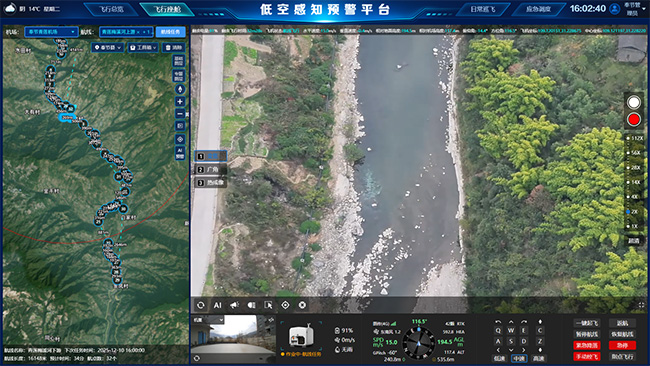Activate the loudspeaker megaphone icon

coord(235,305)
